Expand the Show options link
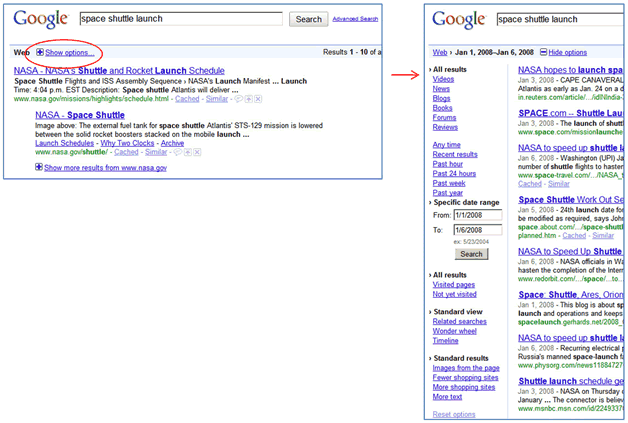The width and height of the screenshot is (628, 423). pos(70,52)
